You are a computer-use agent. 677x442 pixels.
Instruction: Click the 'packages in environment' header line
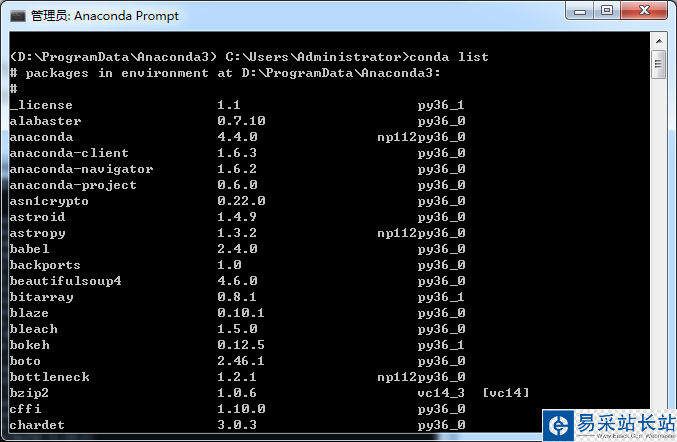[x=225, y=73]
